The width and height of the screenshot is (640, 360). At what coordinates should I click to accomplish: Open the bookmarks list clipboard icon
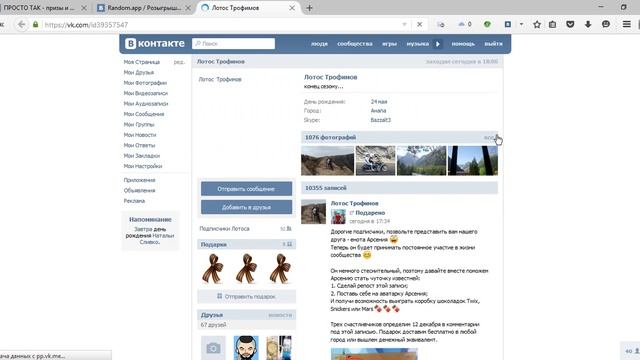coord(552,24)
